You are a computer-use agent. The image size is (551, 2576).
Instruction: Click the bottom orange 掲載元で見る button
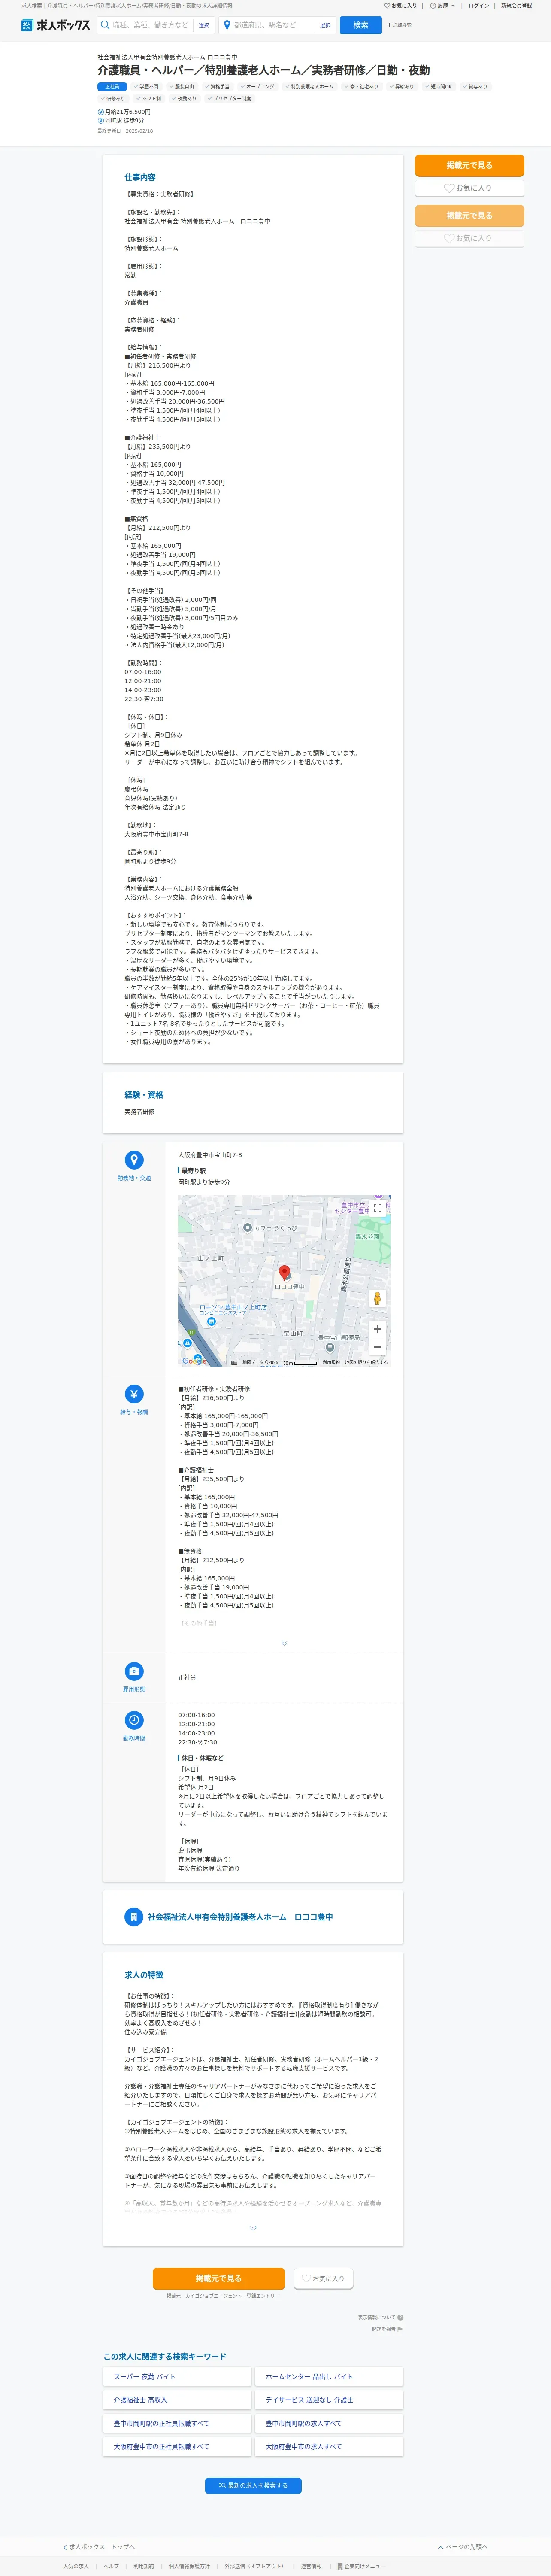pos(218,2278)
